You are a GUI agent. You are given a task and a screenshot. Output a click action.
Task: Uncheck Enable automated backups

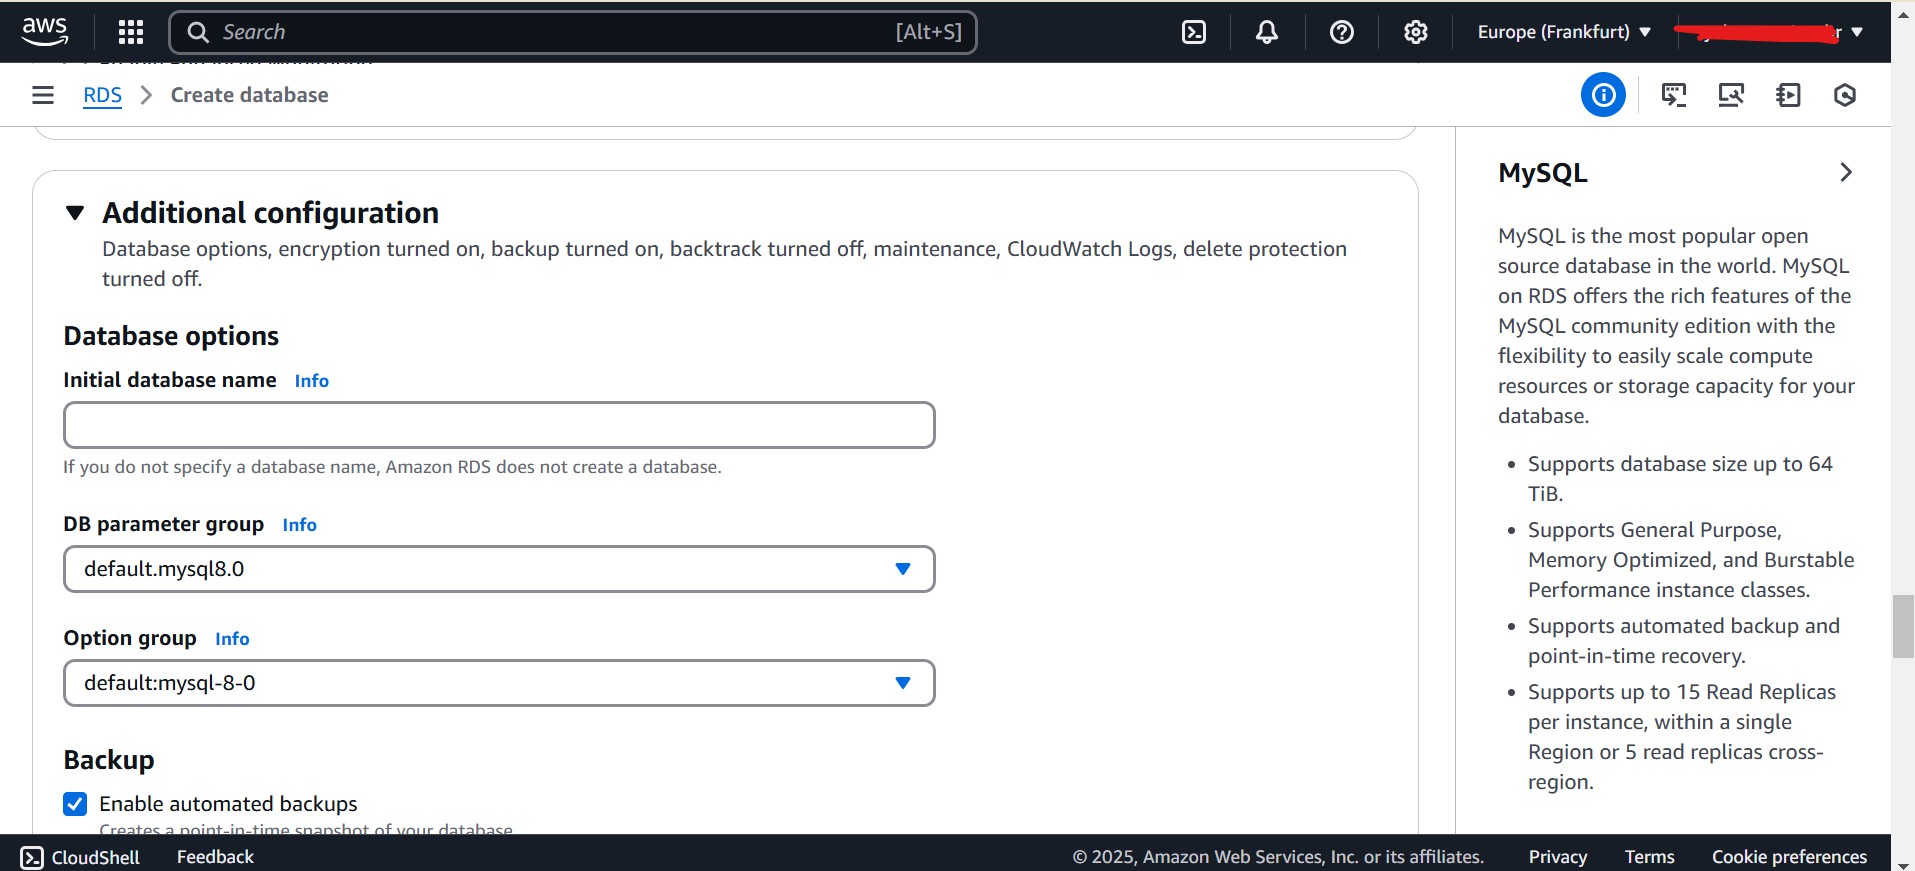pos(75,804)
